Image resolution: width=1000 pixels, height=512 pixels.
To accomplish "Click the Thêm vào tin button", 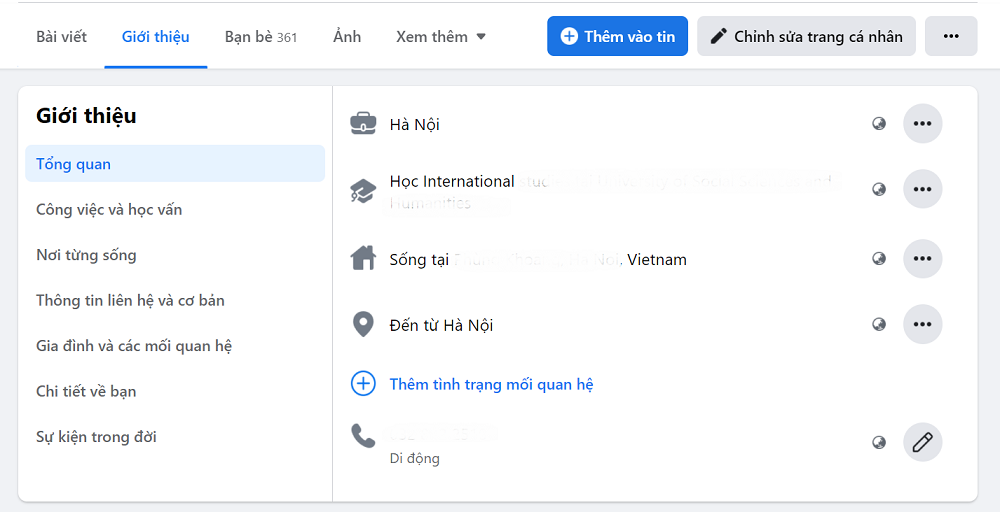I will click(617, 36).
